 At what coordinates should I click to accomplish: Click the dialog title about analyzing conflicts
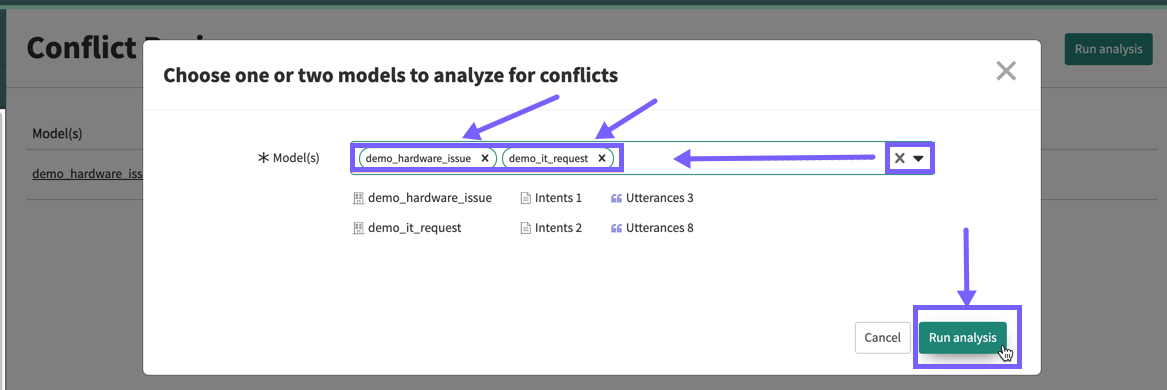click(391, 75)
